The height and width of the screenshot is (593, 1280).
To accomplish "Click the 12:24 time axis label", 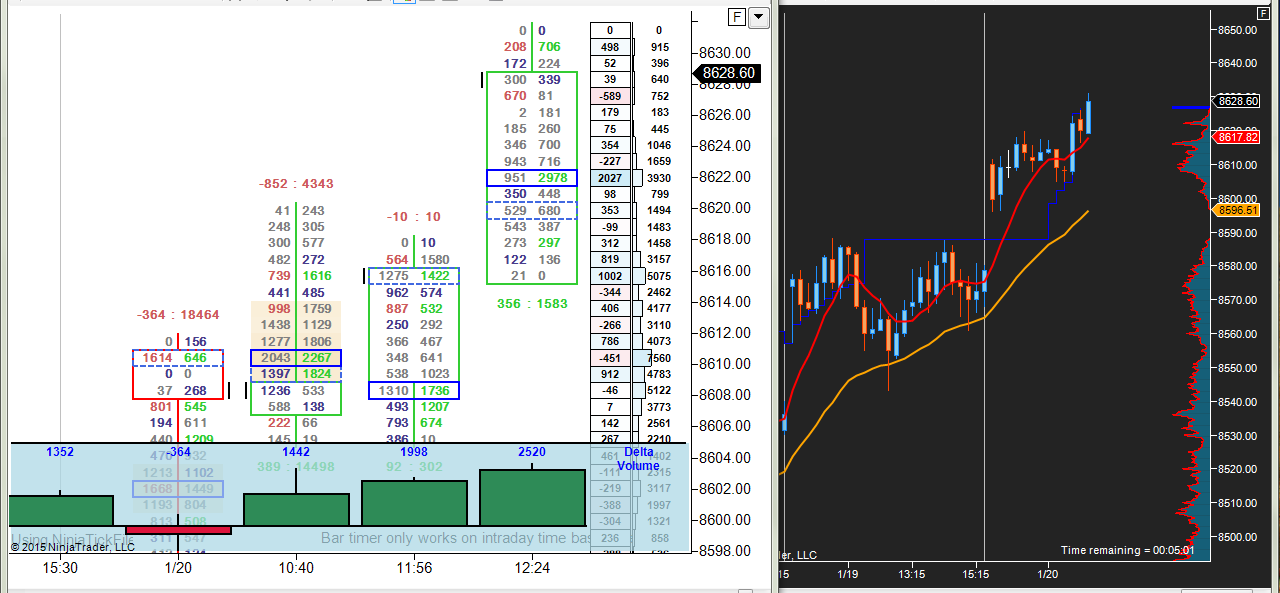I will (531, 568).
